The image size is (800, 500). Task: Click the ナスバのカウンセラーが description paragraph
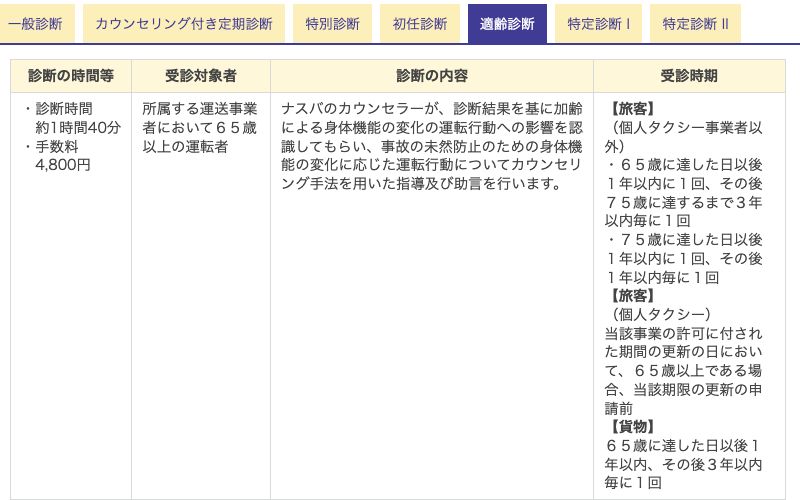432,146
